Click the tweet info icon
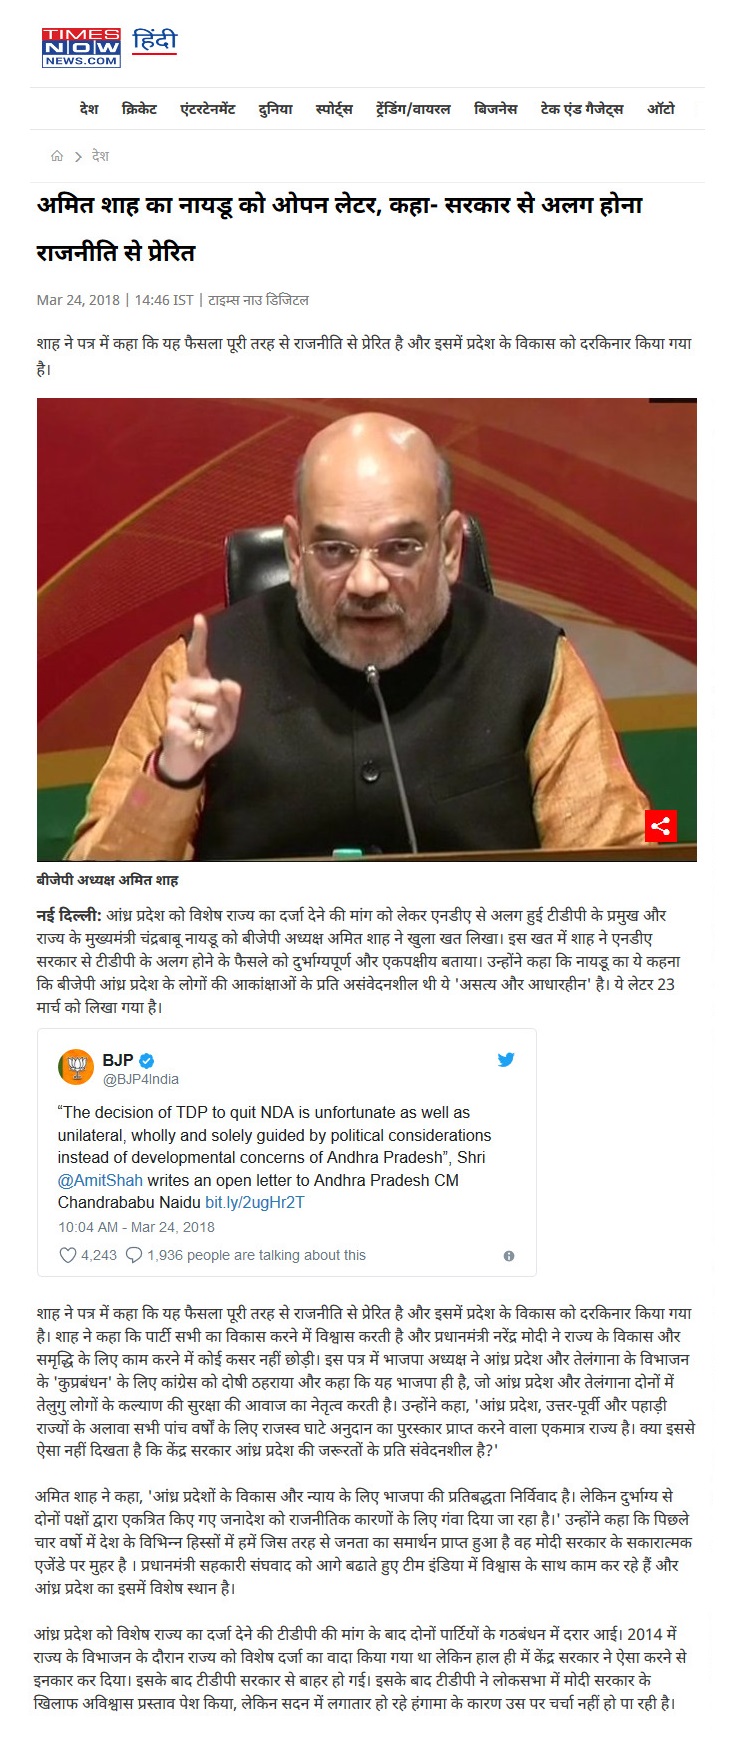Viewport: 742px width, 1762px height. coord(509,1256)
